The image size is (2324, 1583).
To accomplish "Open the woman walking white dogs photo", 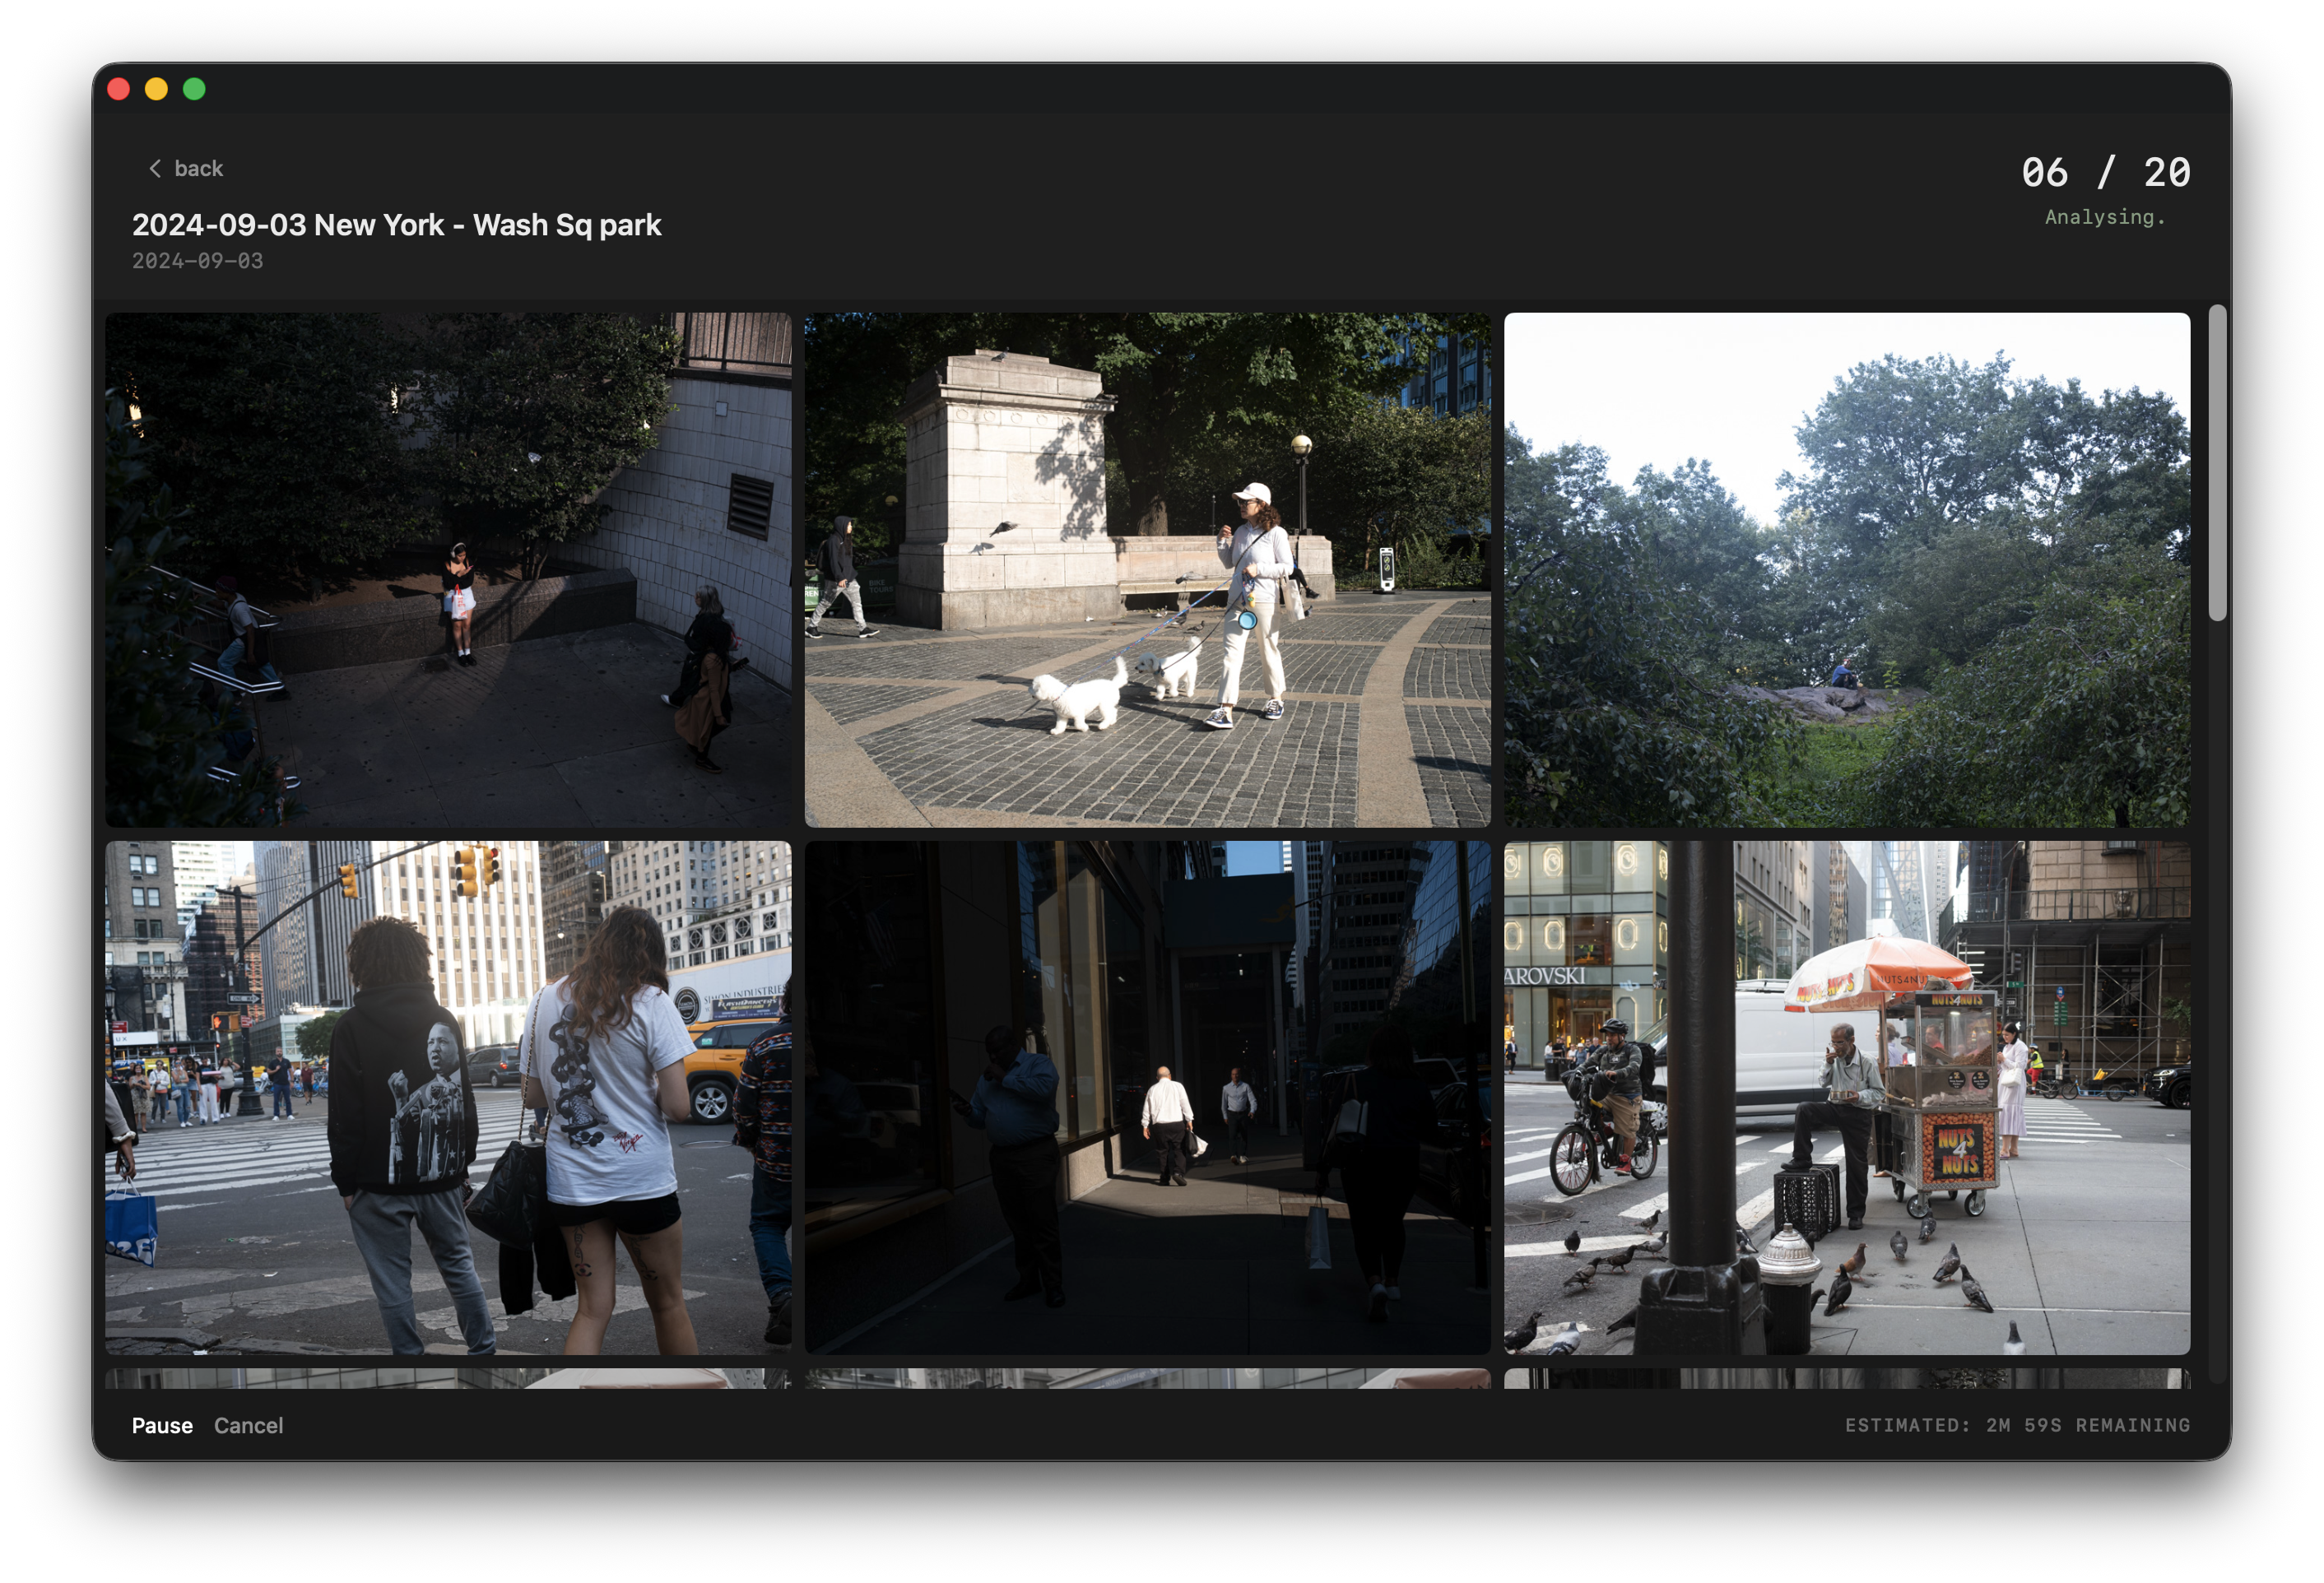I will (x=1147, y=569).
